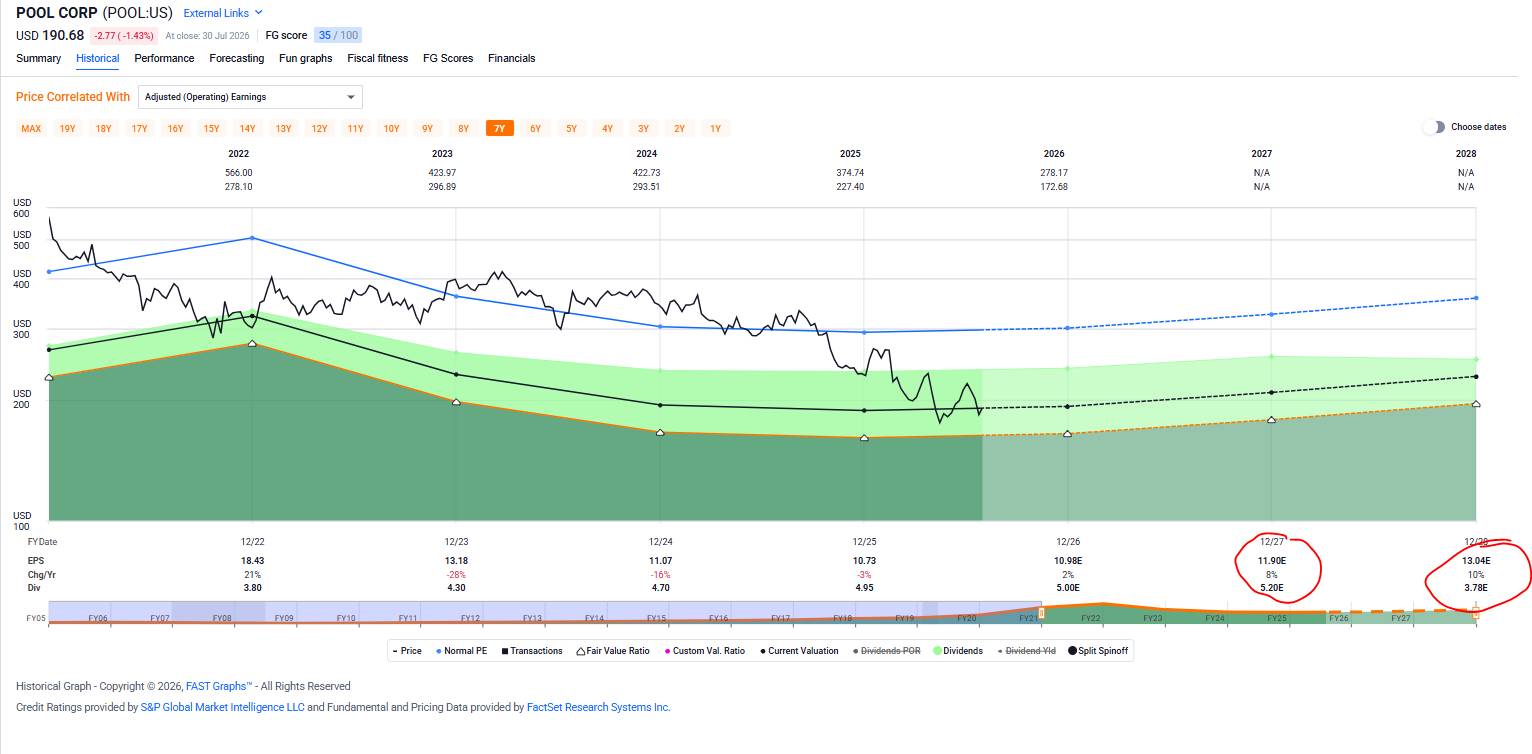Click the 13.18 EPS value for 12/23
The height and width of the screenshot is (754, 1532).
click(x=456, y=561)
